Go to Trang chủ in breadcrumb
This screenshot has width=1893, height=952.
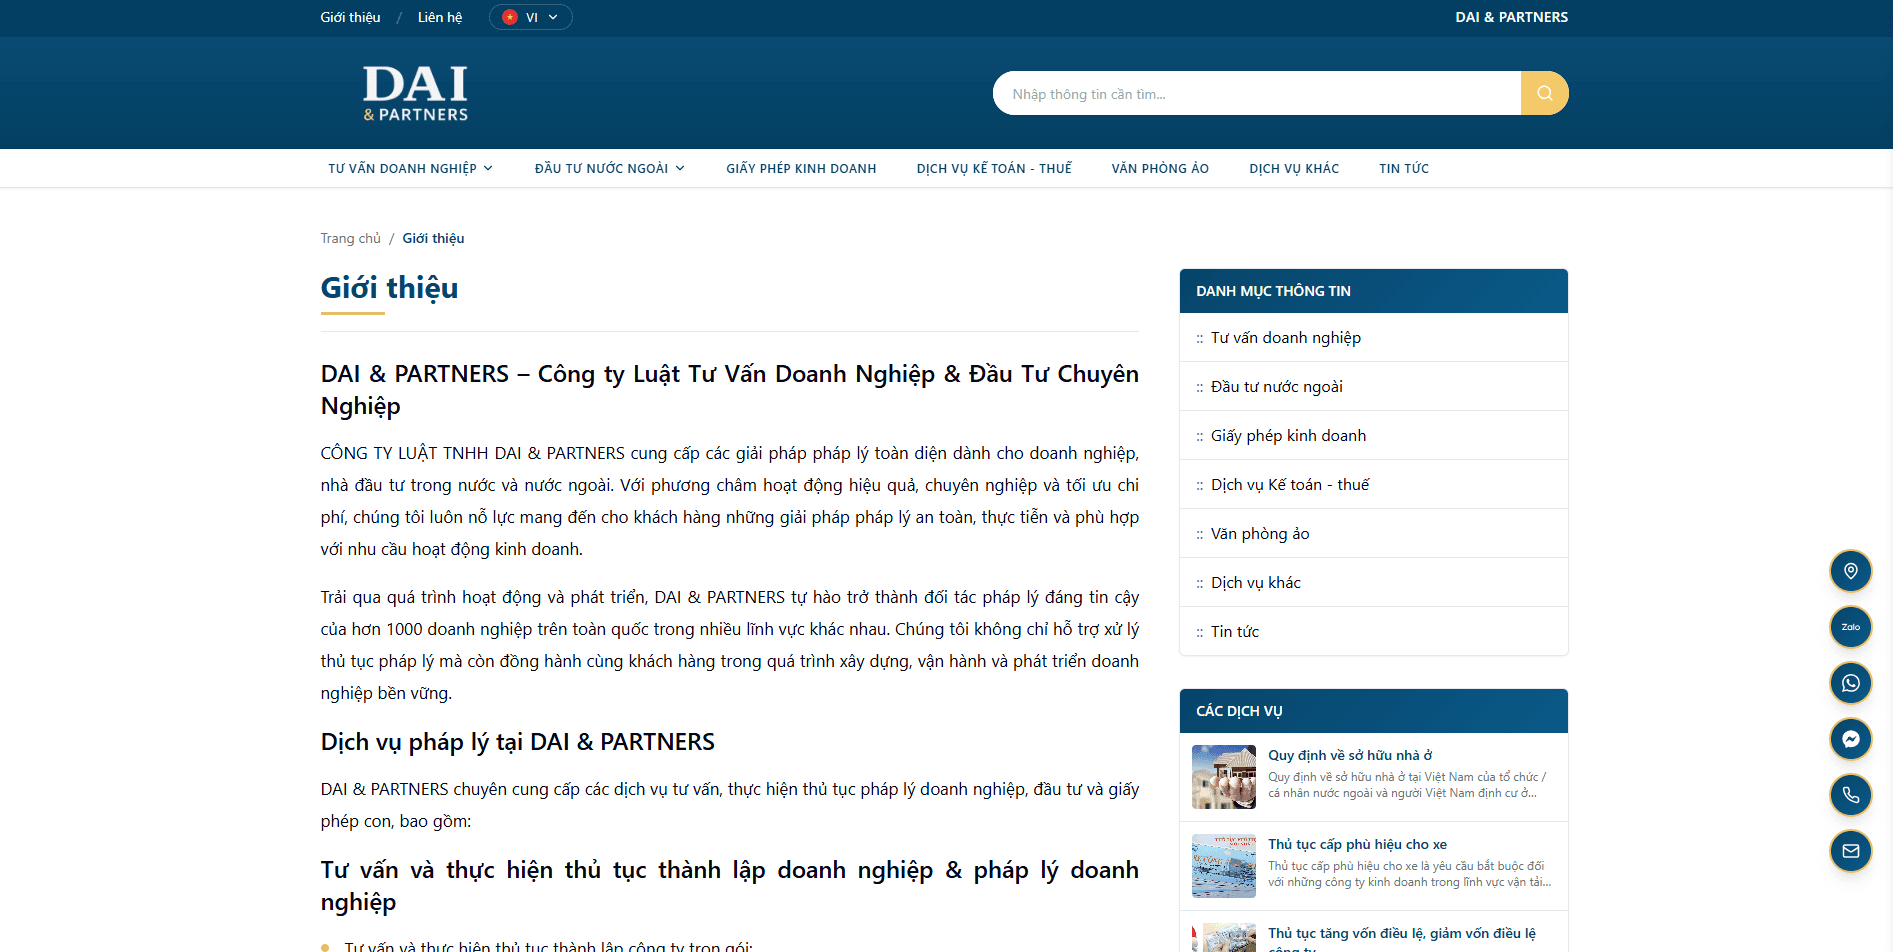coord(350,238)
